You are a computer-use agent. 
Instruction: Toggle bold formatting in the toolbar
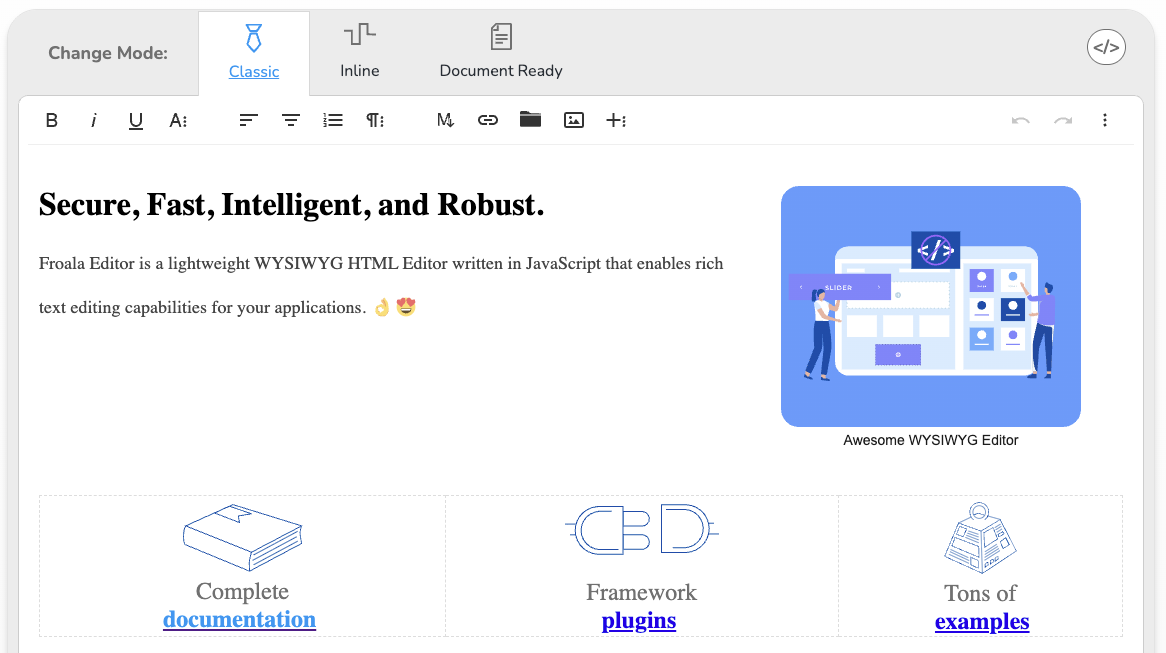coord(52,120)
